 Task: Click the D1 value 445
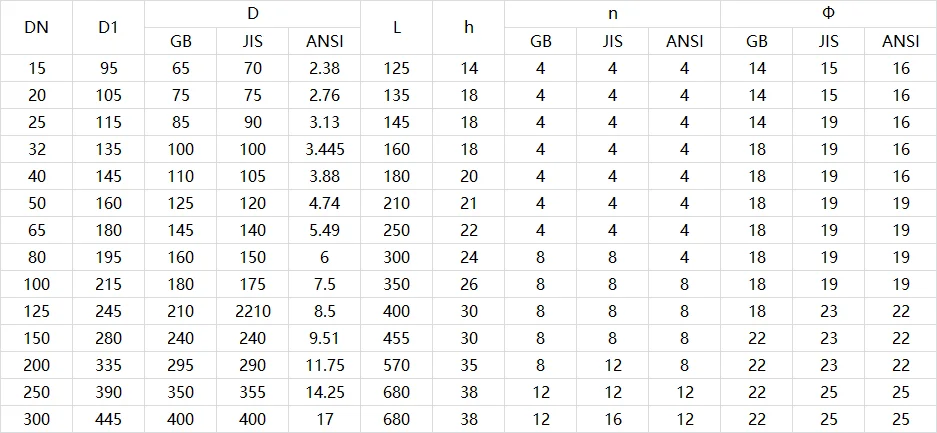pyautogui.click(x=109, y=420)
